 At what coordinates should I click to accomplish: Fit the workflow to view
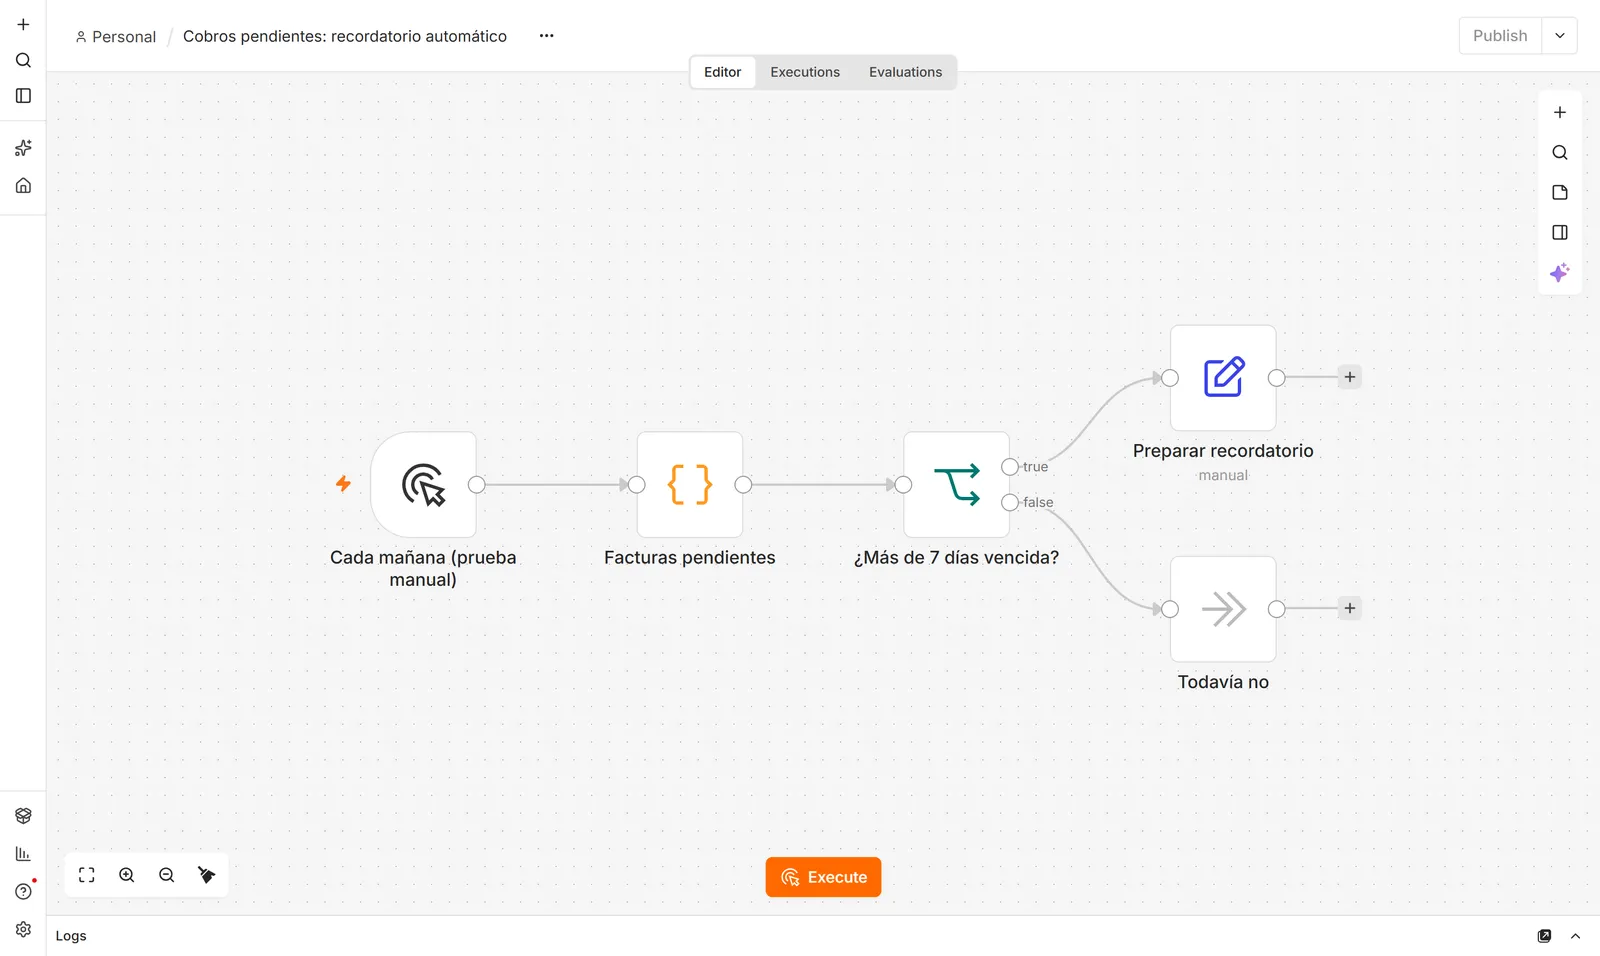click(87, 875)
